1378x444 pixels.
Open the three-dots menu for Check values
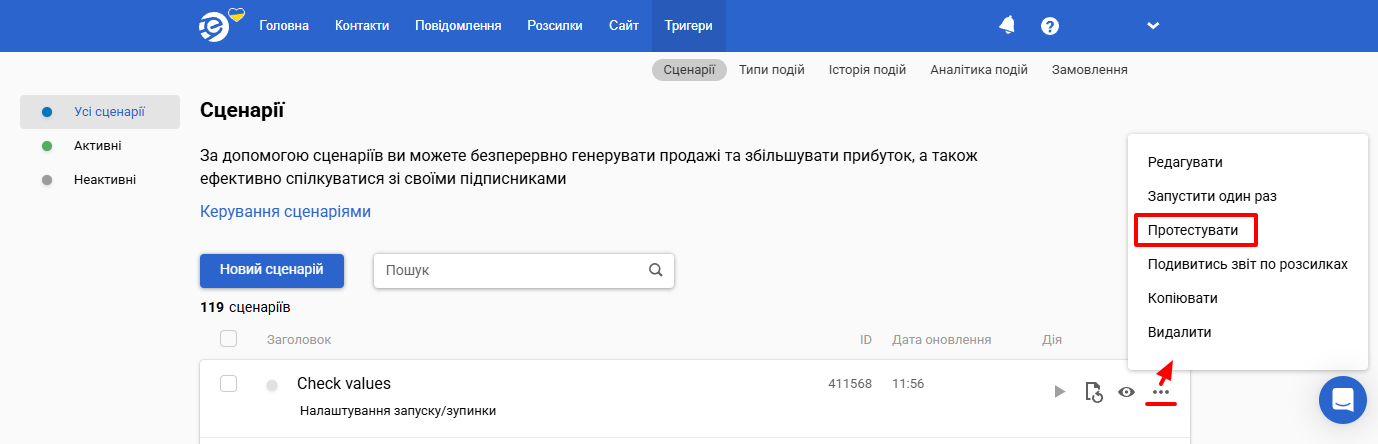point(1161,392)
